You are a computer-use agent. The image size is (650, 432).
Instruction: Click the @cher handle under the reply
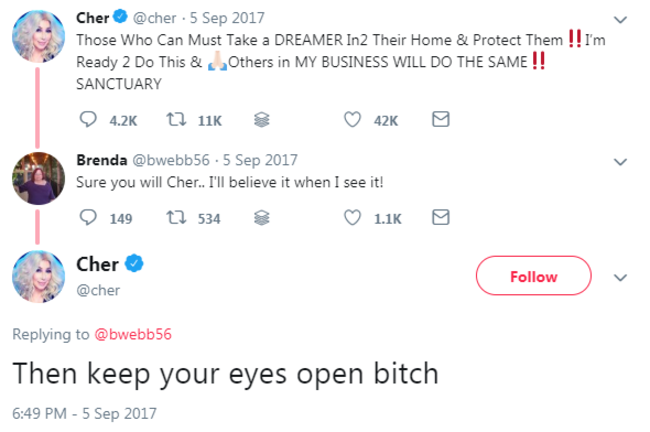(x=97, y=288)
